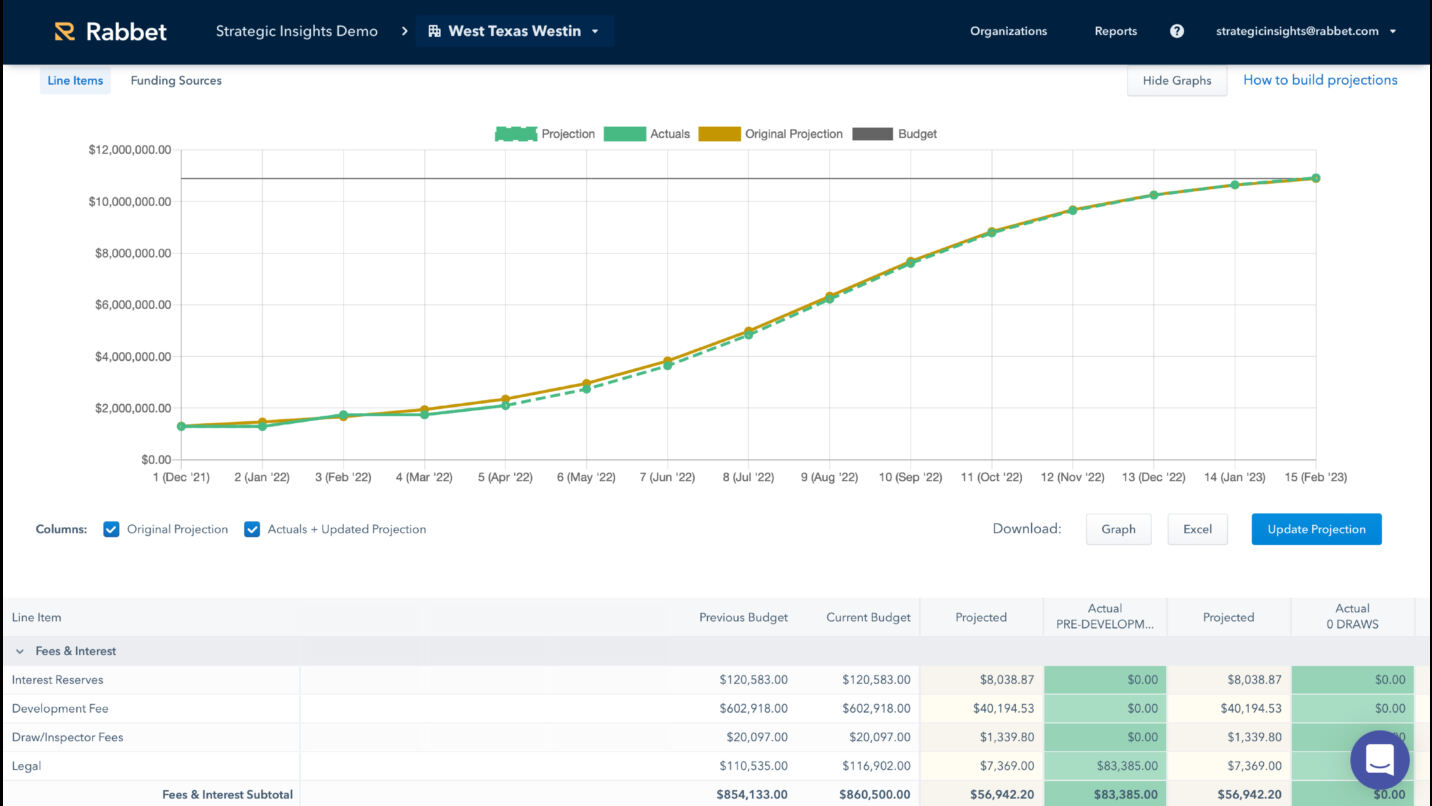Select the Development Fee row label
The image size is (1432, 806).
60,709
